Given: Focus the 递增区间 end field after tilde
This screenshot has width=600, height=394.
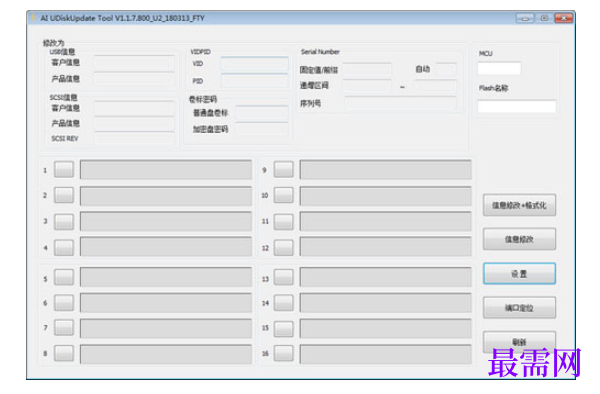Looking at the screenshot, I should pyautogui.click(x=435, y=86).
